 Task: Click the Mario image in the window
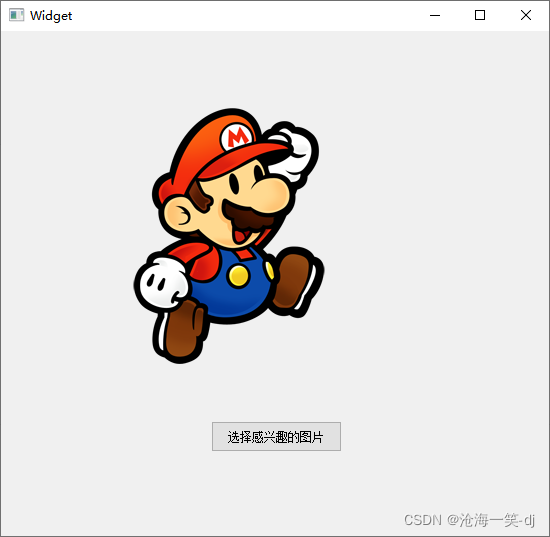click(229, 236)
